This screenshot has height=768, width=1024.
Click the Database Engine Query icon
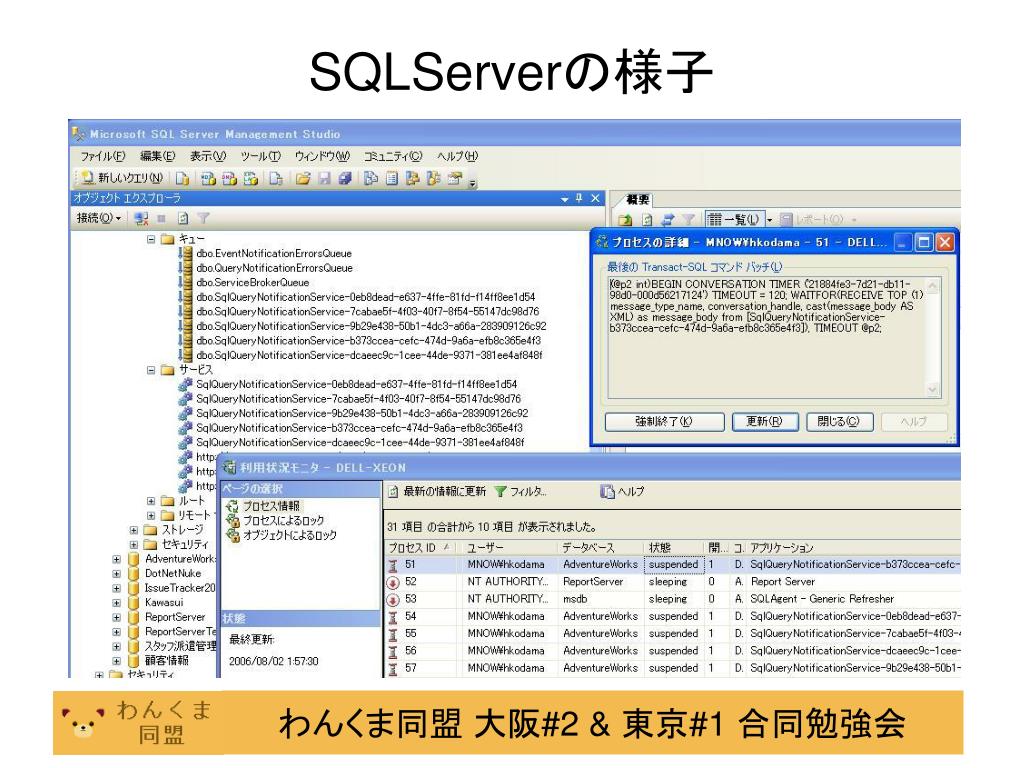(x=183, y=178)
